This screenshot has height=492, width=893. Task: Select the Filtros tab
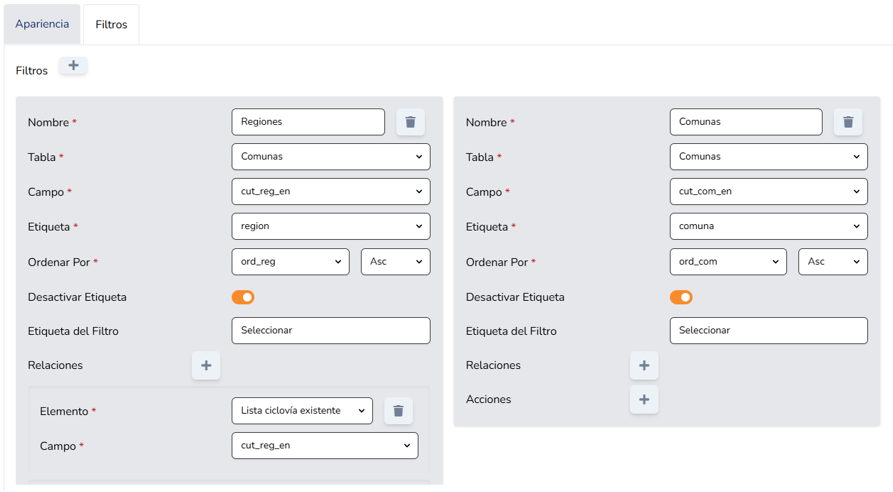tap(111, 25)
